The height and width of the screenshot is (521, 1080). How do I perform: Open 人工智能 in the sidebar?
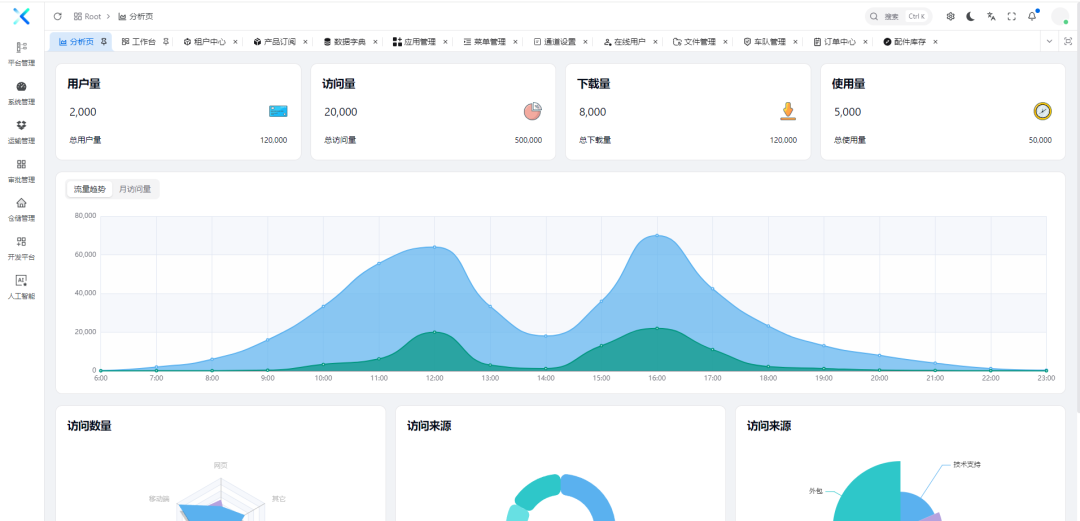tap(21, 287)
